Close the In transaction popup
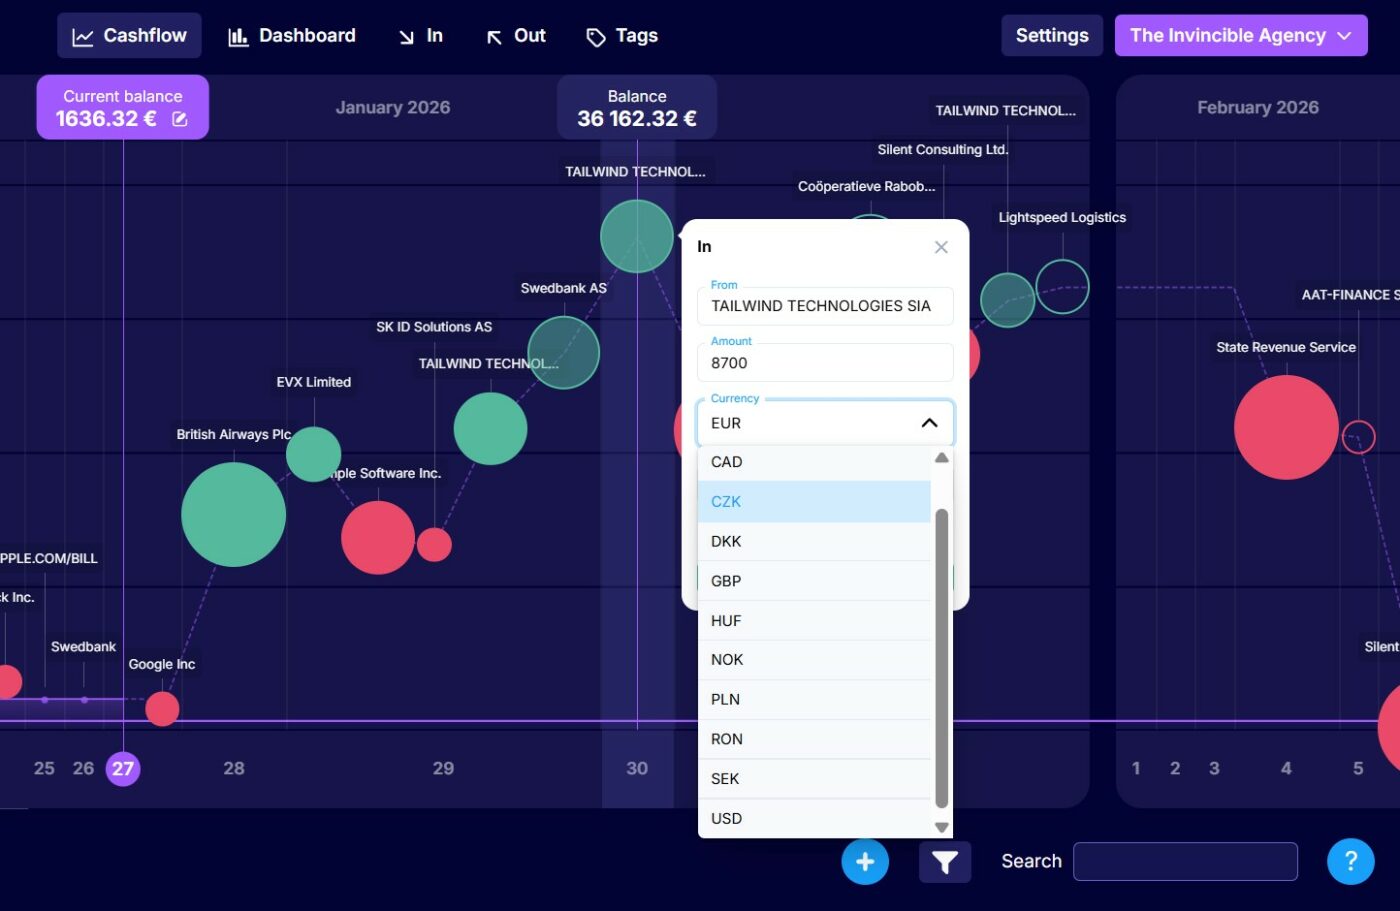Viewport: 1400px width, 911px height. pyautogui.click(x=941, y=247)
